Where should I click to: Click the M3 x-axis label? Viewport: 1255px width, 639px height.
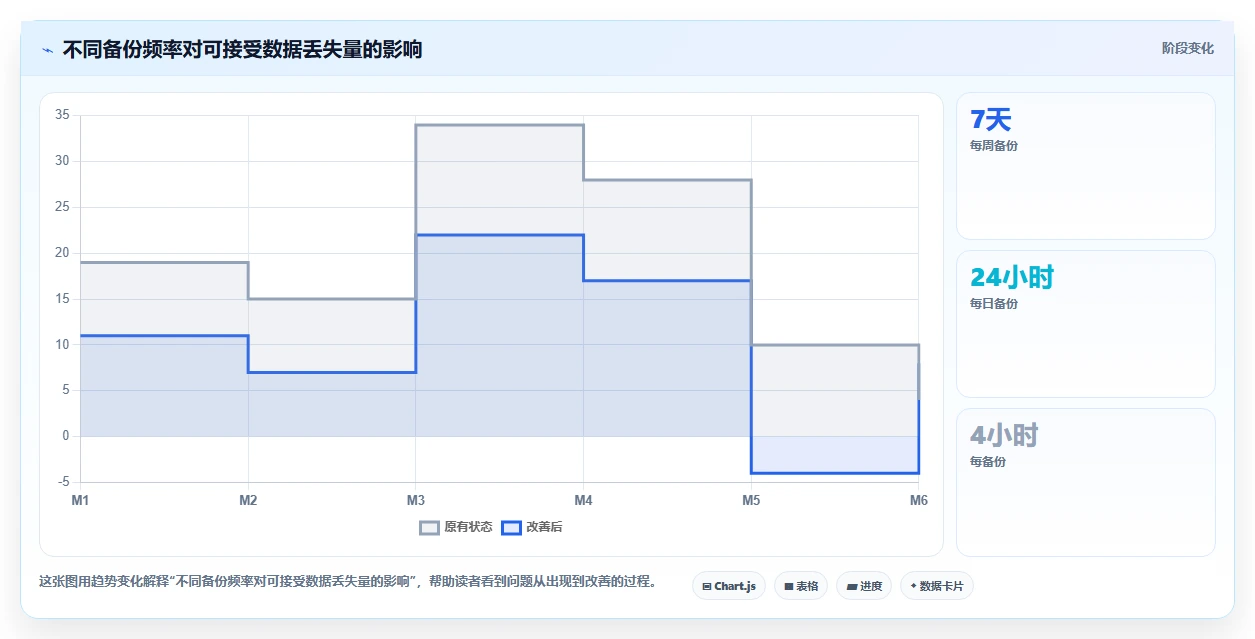(415, 500)
